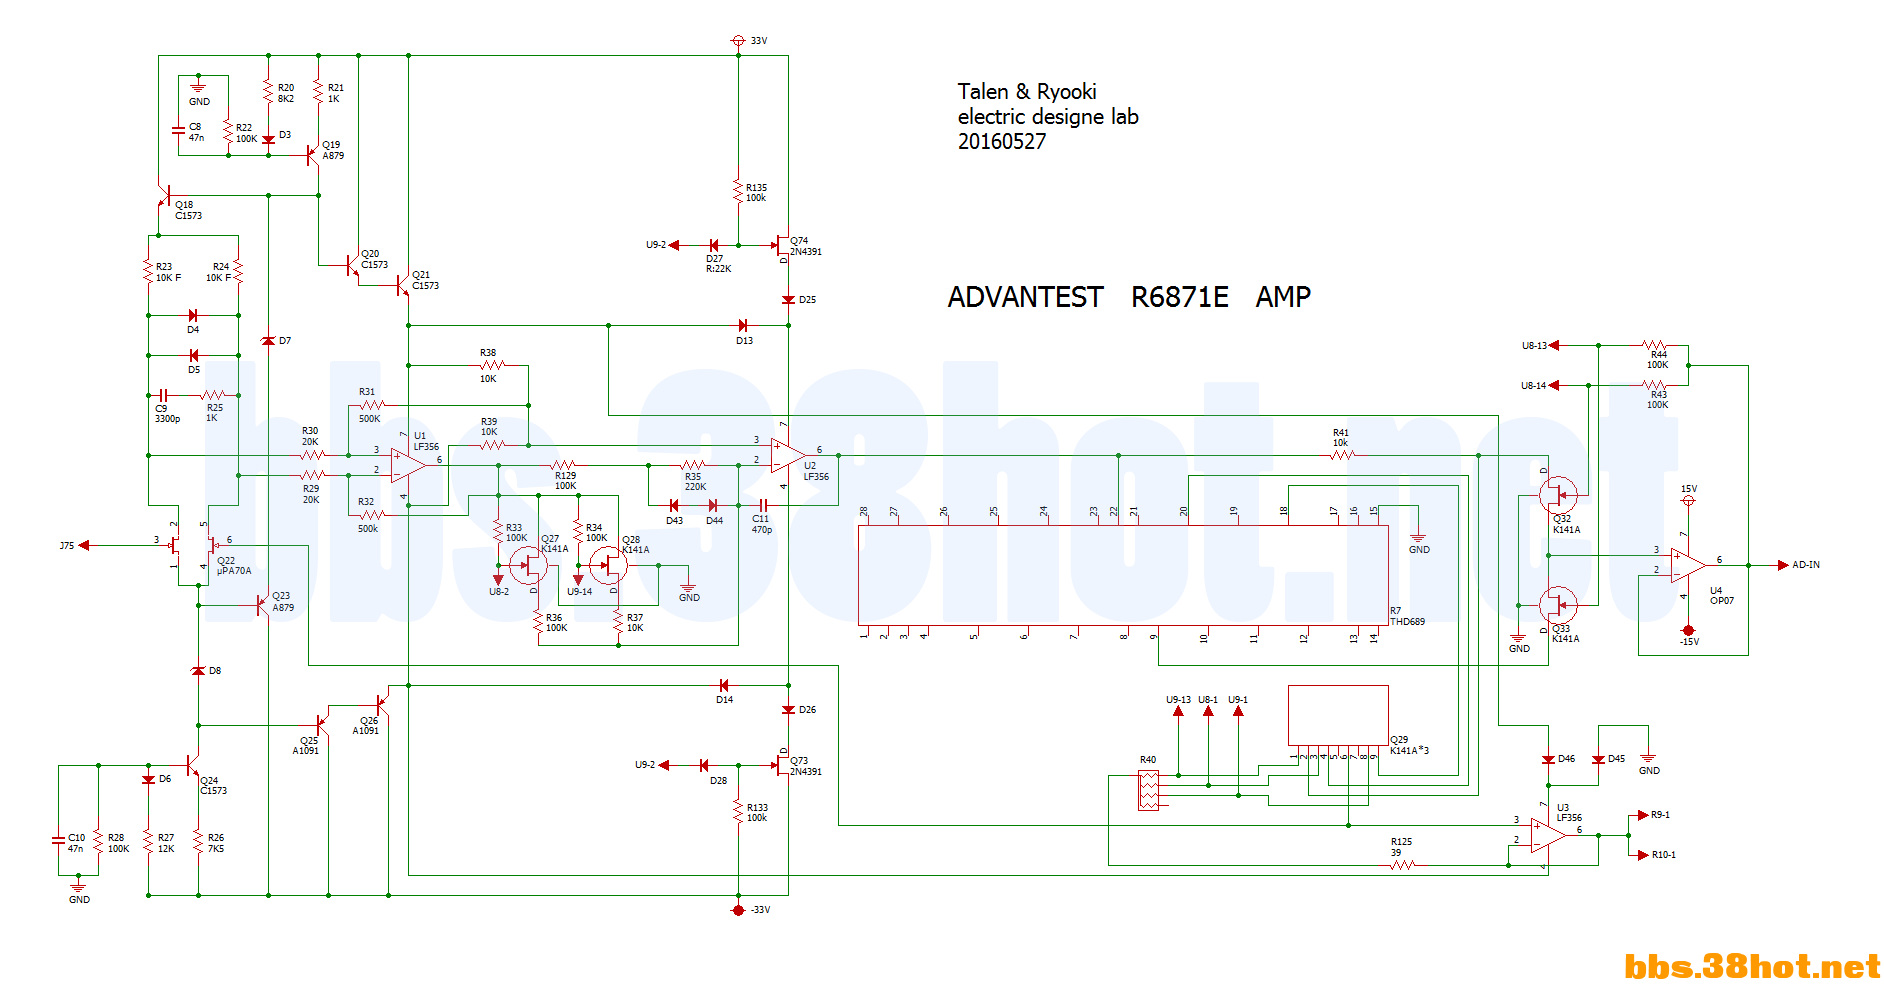Select the U1 LF356 op-amp symbol
1884x984 pixels.
coord(409,465)
